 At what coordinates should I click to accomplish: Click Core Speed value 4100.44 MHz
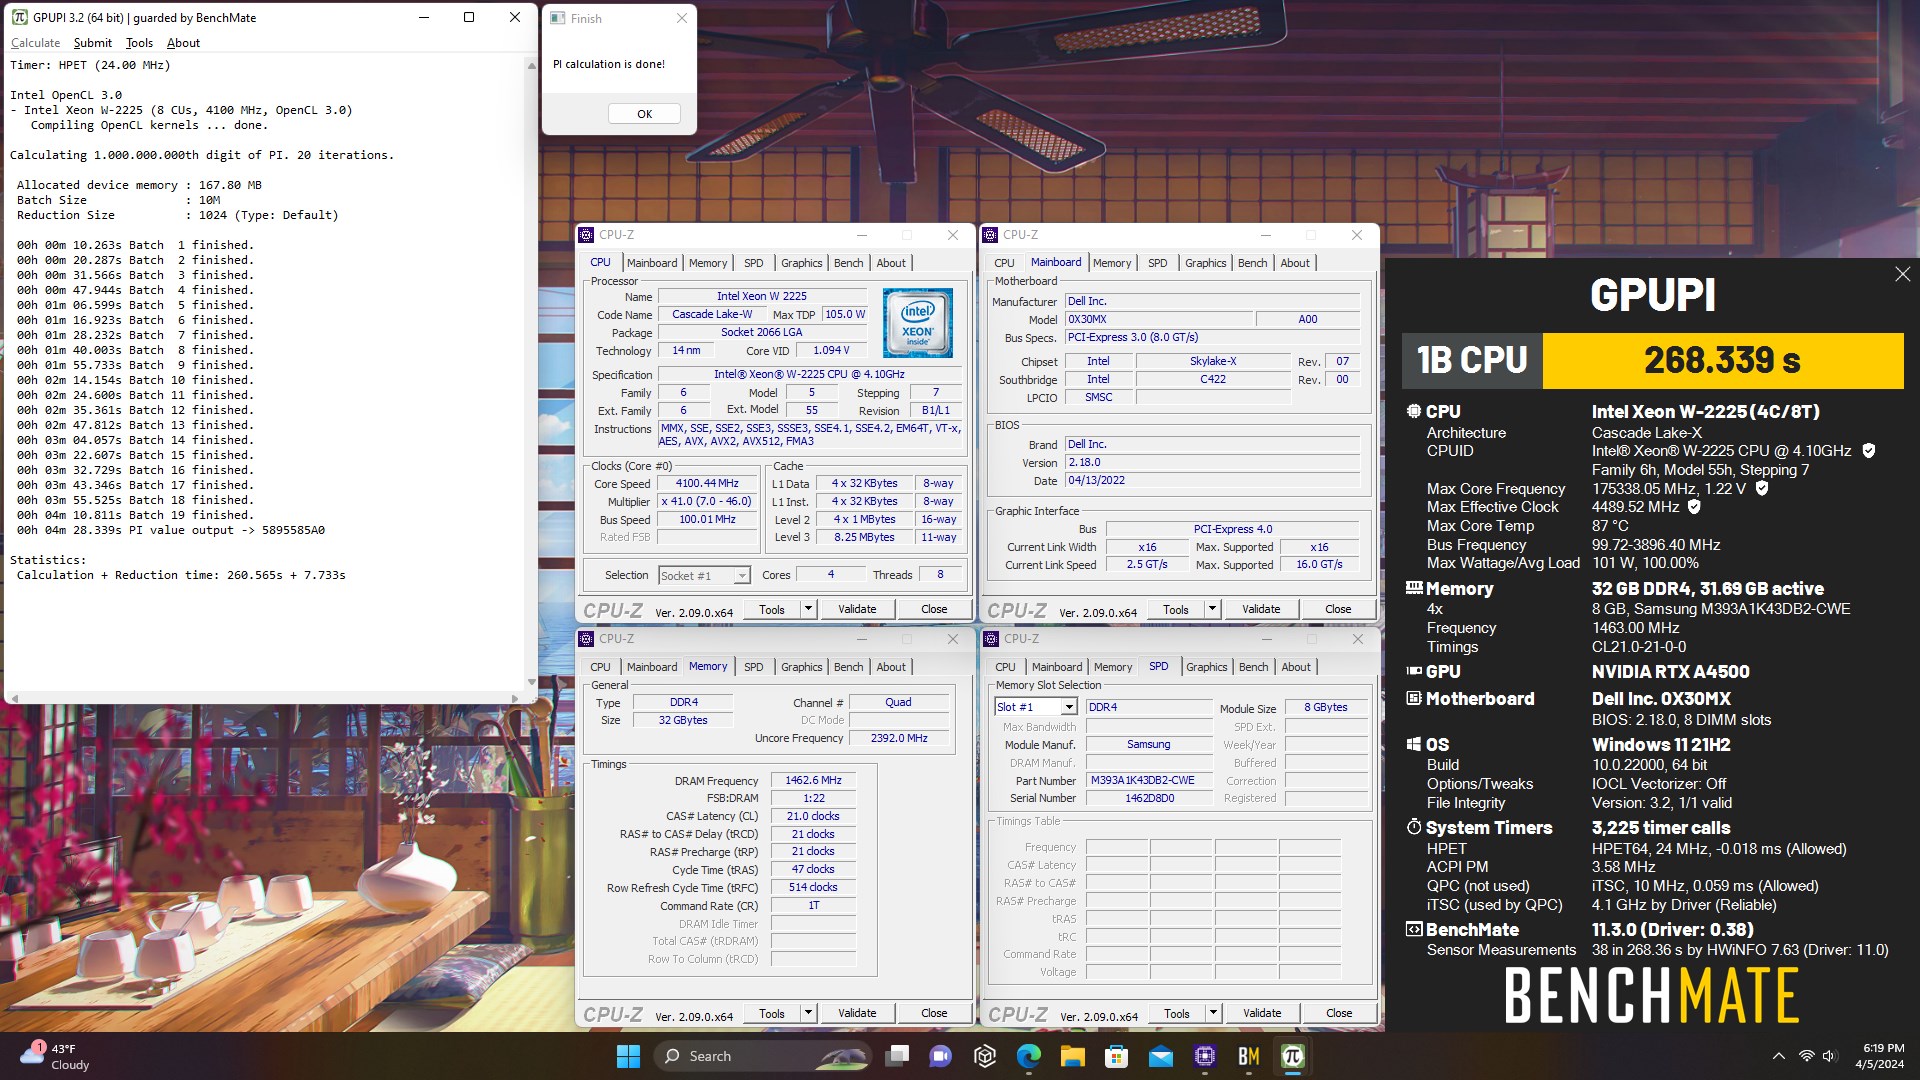[x=707, y=484]
